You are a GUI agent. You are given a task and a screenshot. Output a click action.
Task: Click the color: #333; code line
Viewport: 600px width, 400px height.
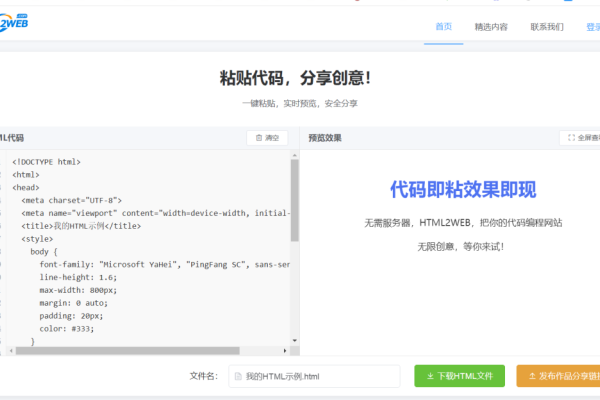67,328
